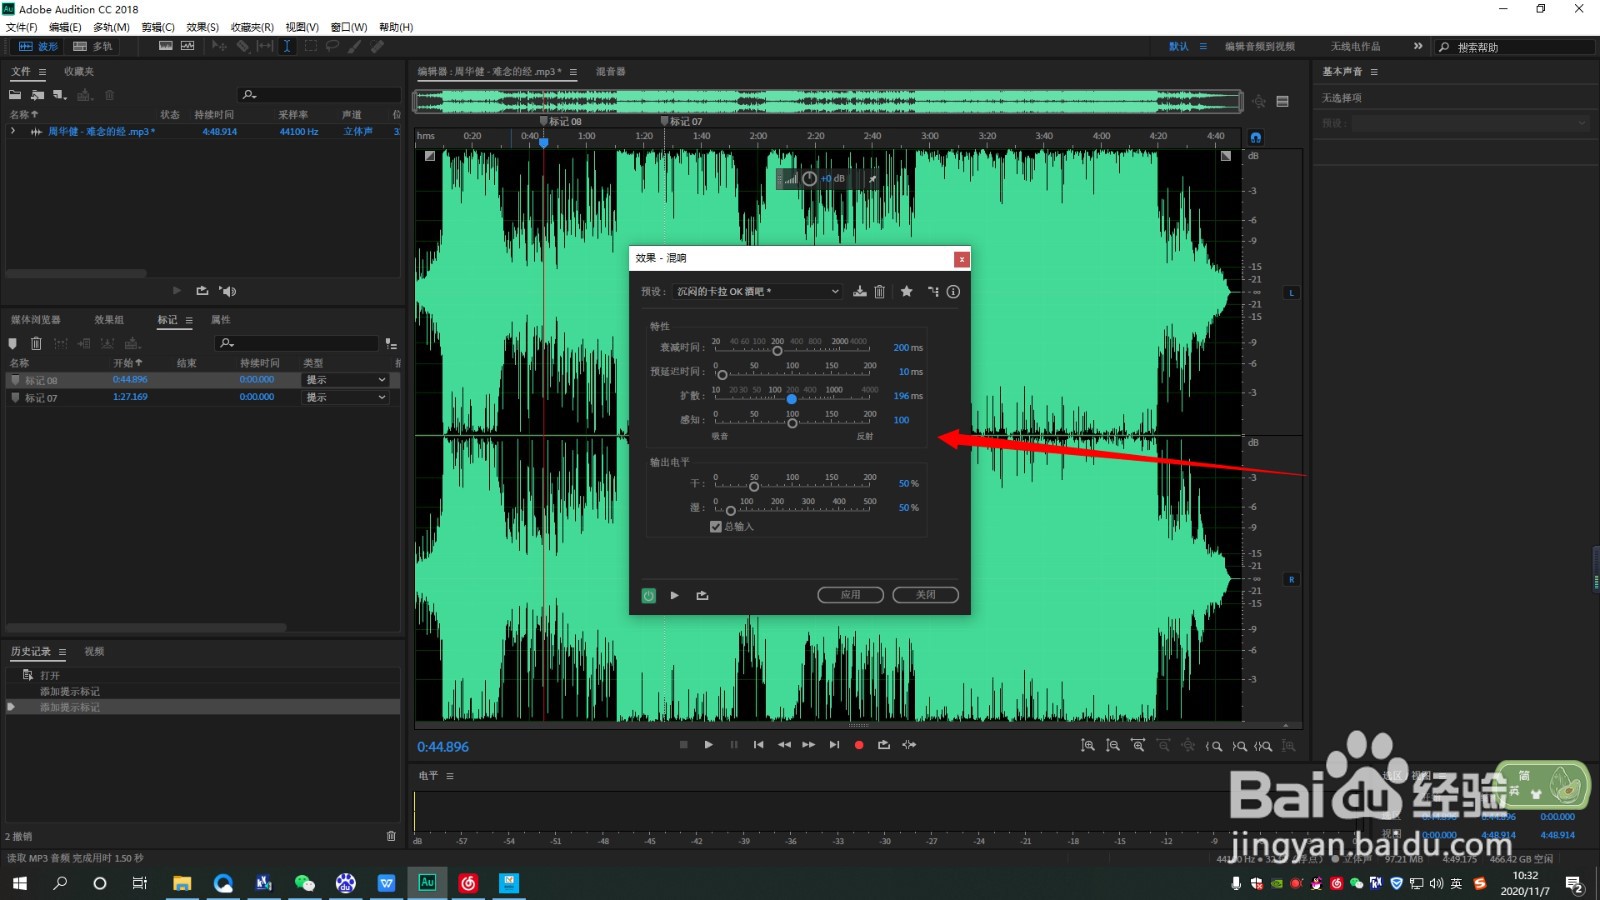
Task: Toggle loop preview in reverb dialog
Action: 702,595
